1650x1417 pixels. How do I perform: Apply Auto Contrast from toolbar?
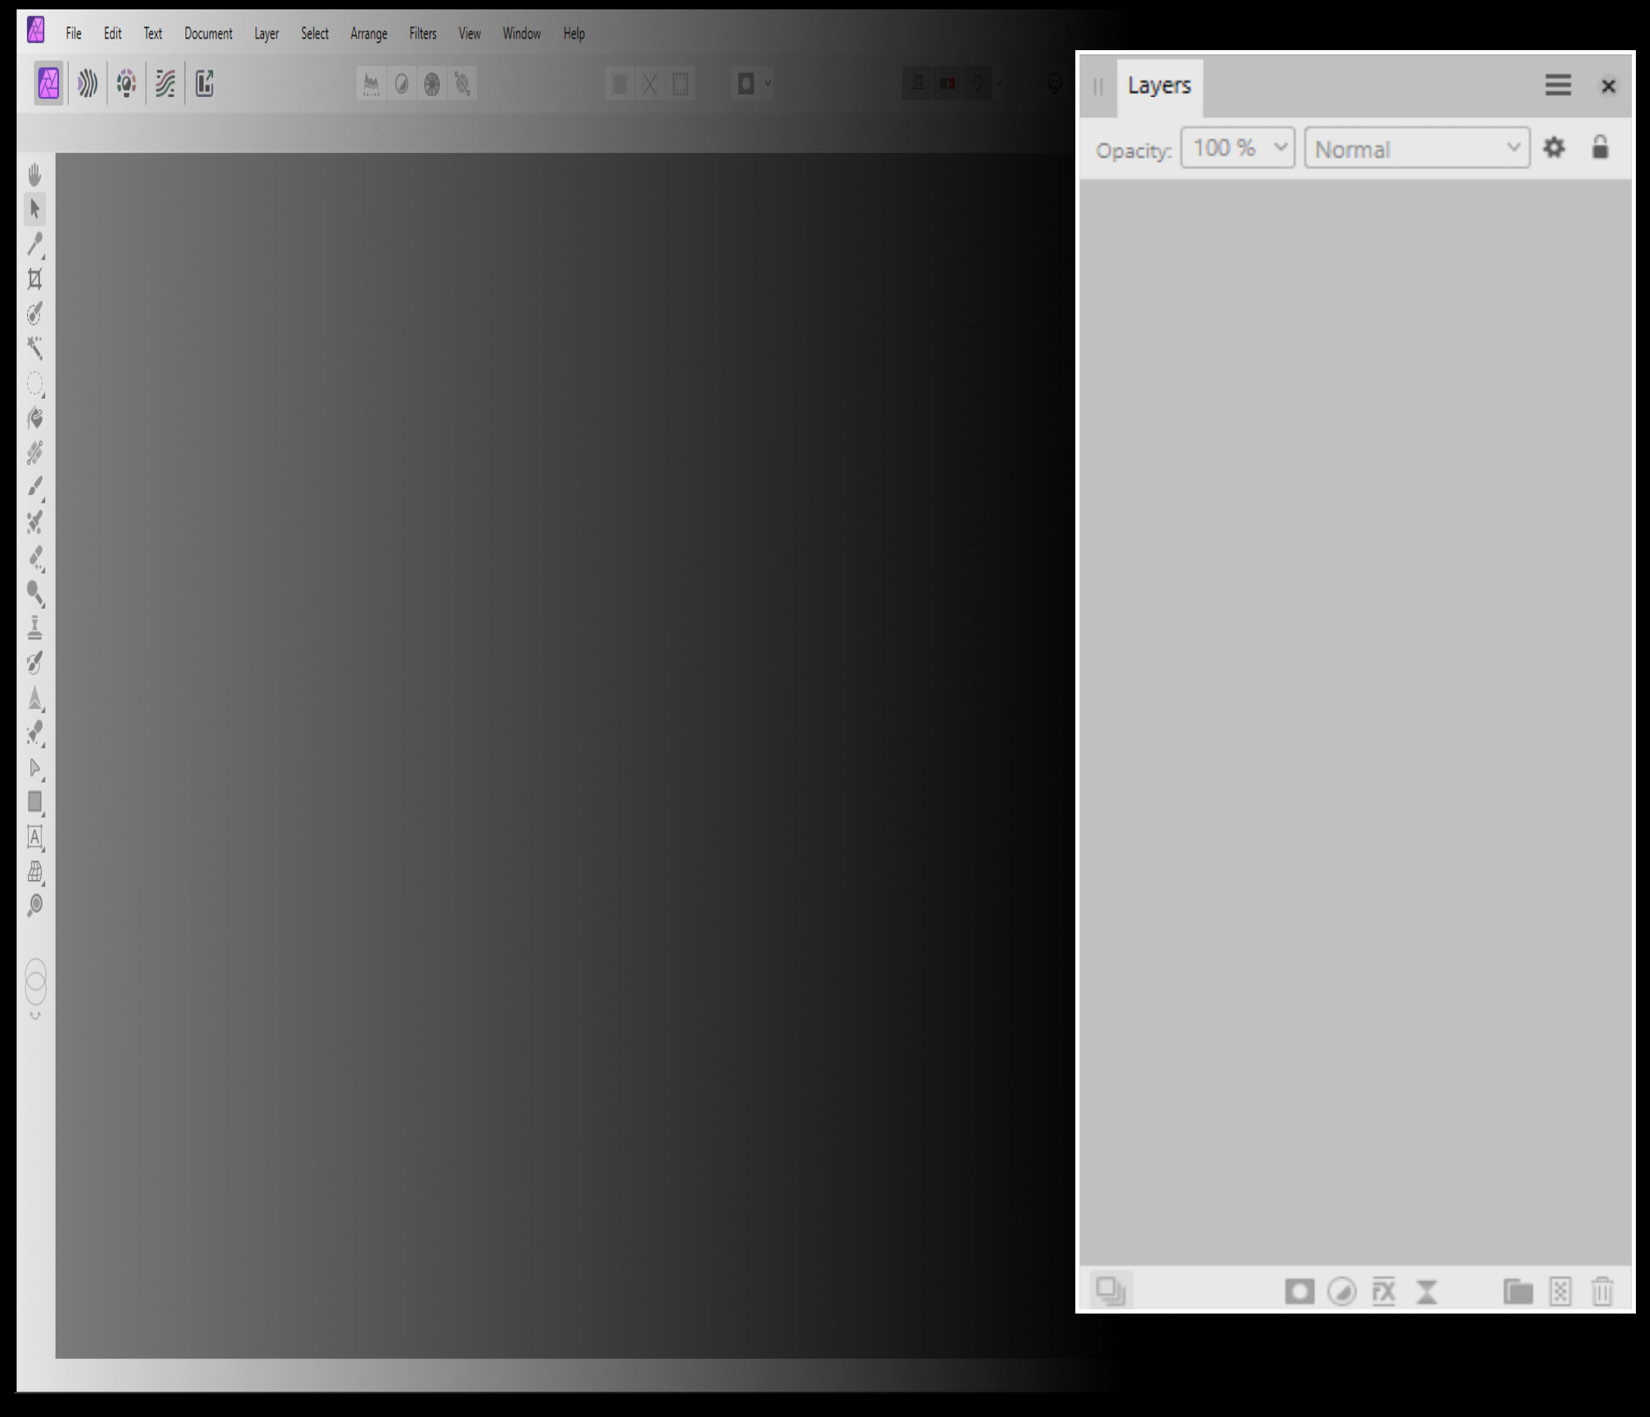tap(401, 84)
